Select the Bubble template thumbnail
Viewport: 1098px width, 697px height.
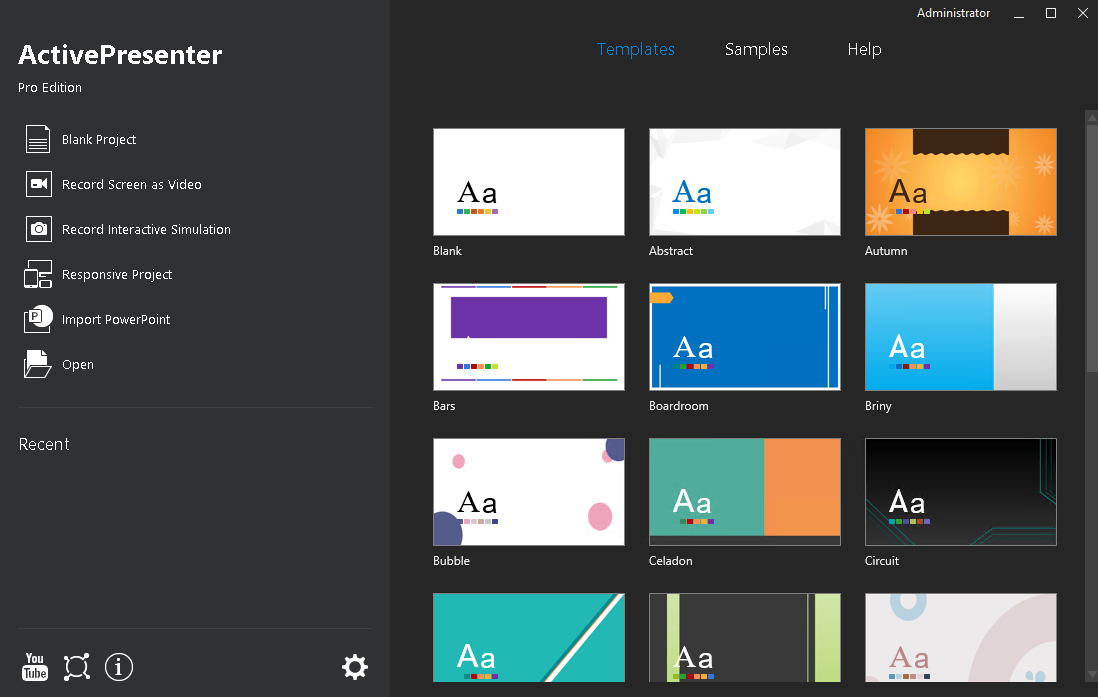point(529,492)
